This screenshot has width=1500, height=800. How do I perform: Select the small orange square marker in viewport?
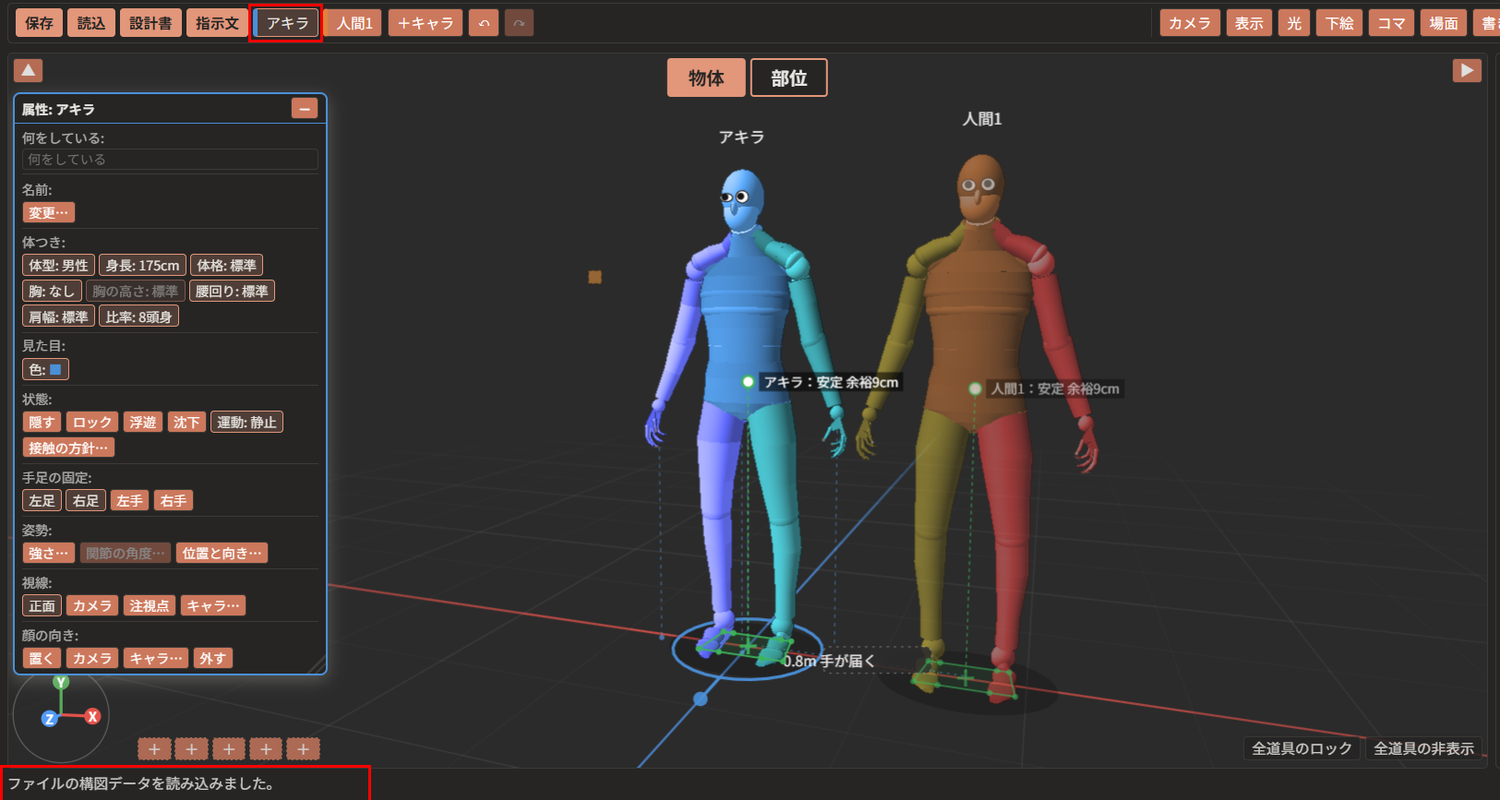click(595, 277)
